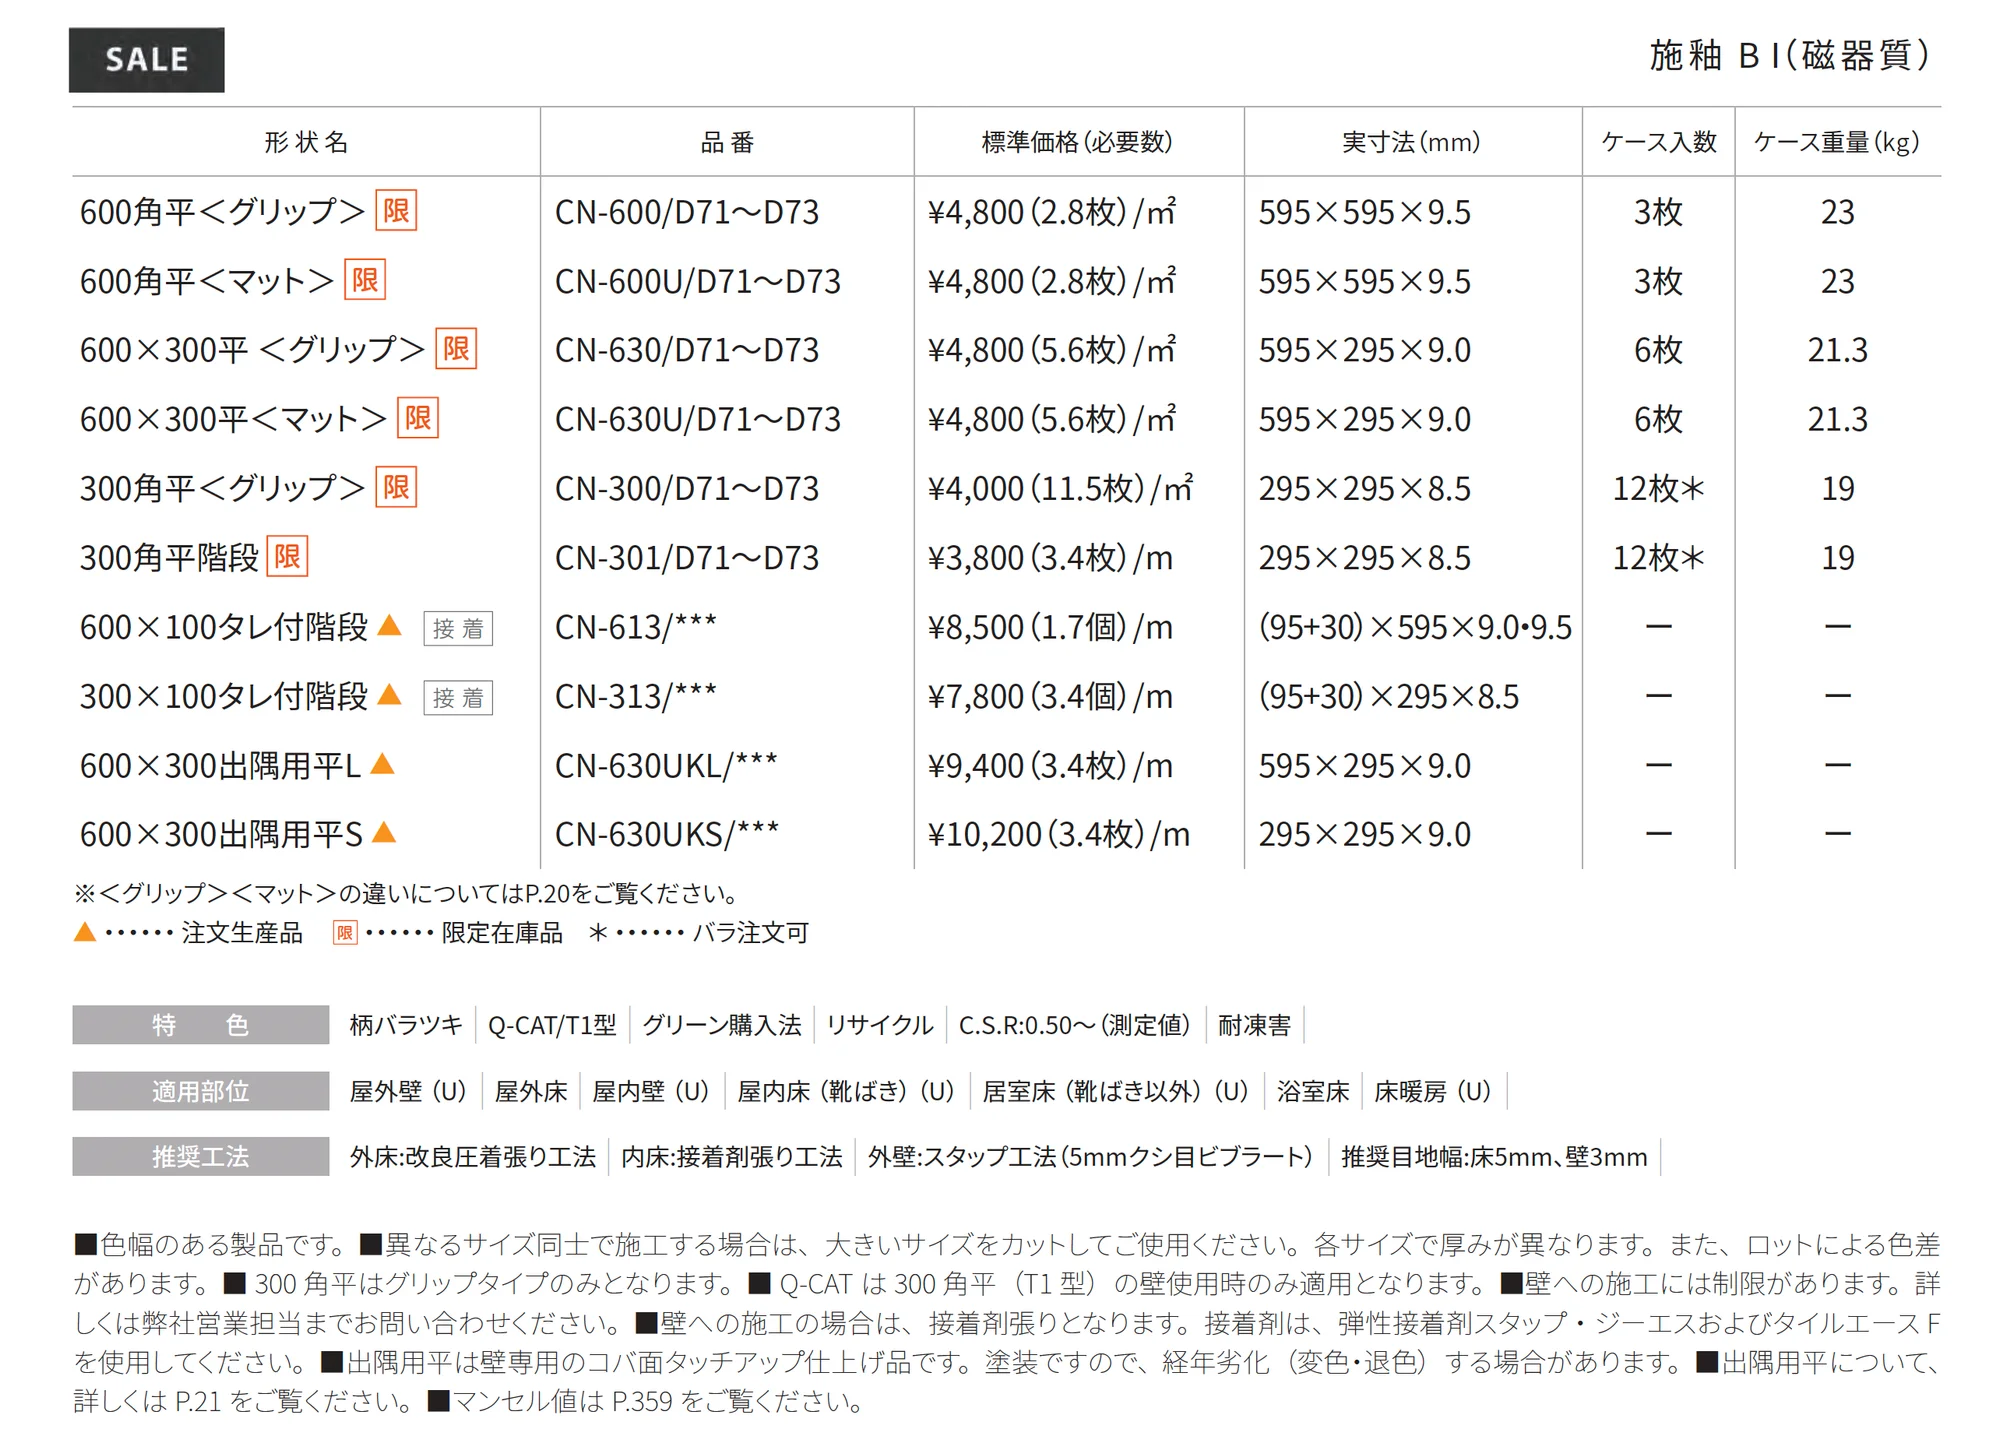Click the 特色 section label
Viewport: 2000px width, 1436px height.
coord(201,1025)
